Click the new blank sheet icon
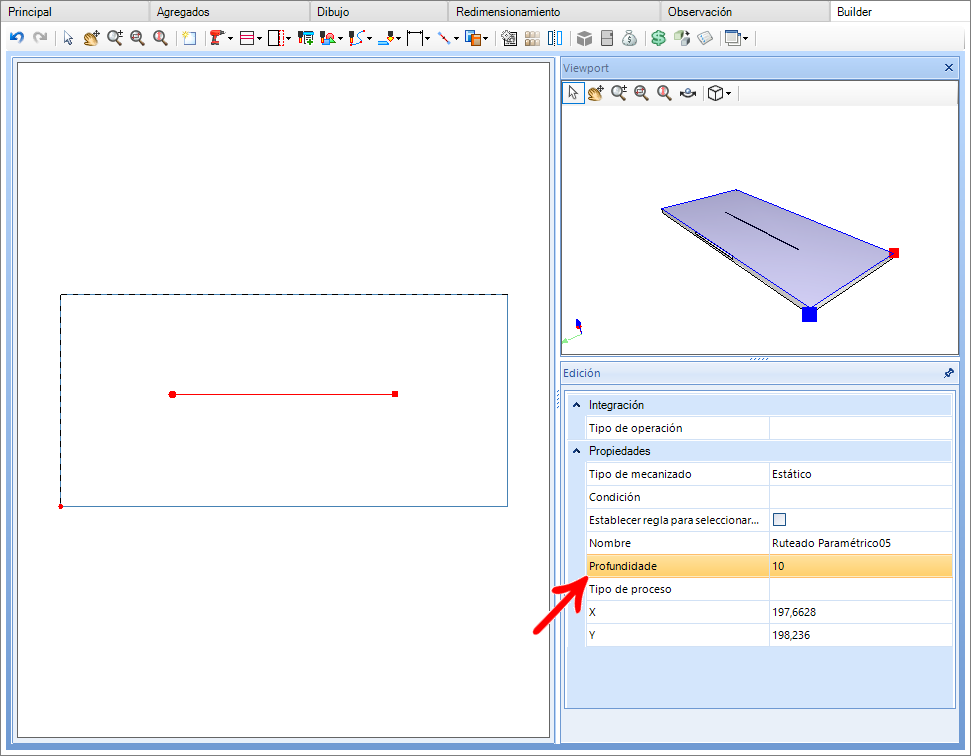 point(189,38)
